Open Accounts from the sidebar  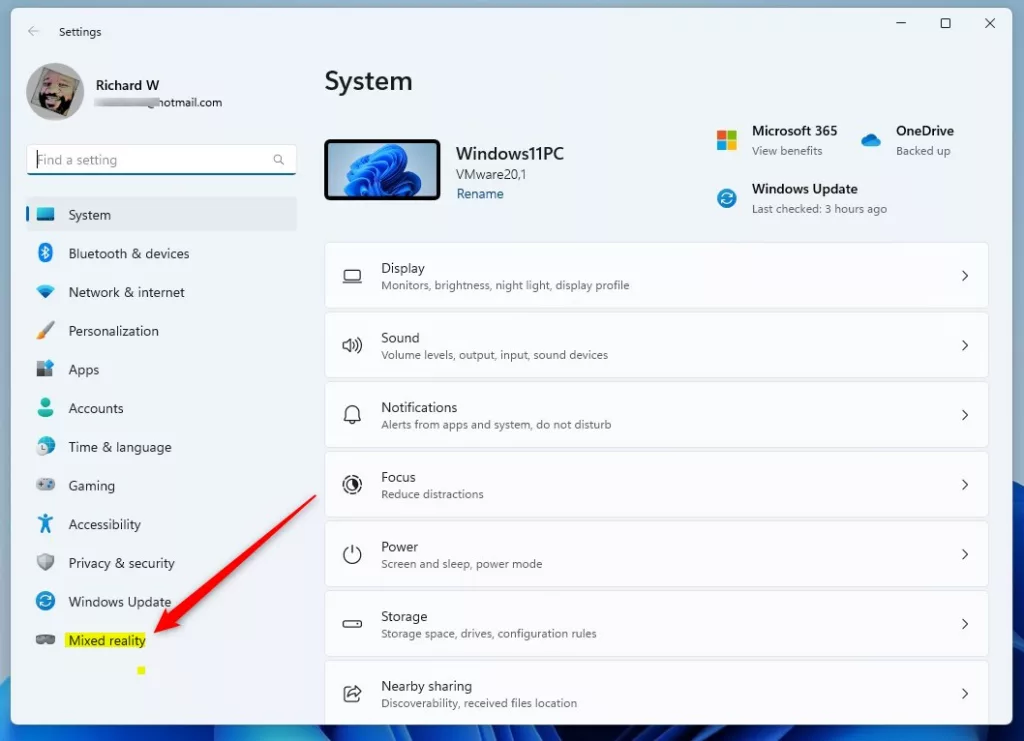tap(96, 408)
